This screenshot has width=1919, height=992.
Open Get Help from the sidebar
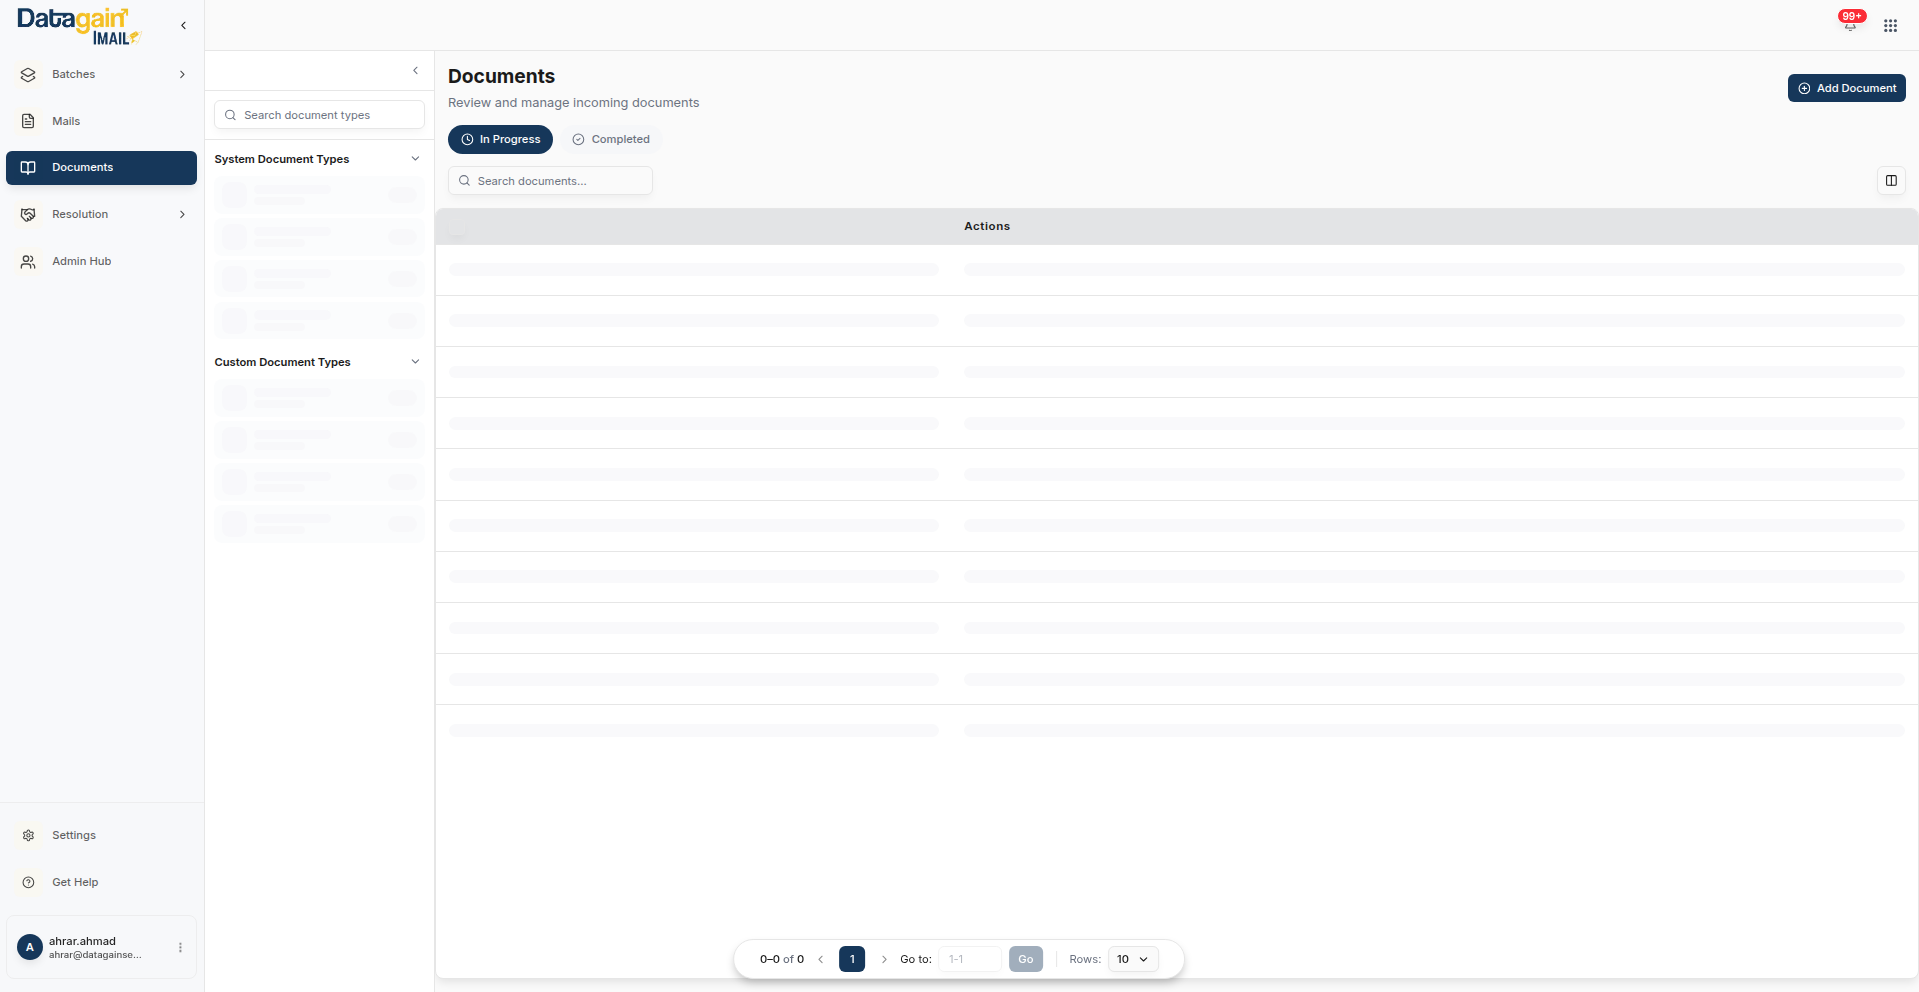coord(75,882)
